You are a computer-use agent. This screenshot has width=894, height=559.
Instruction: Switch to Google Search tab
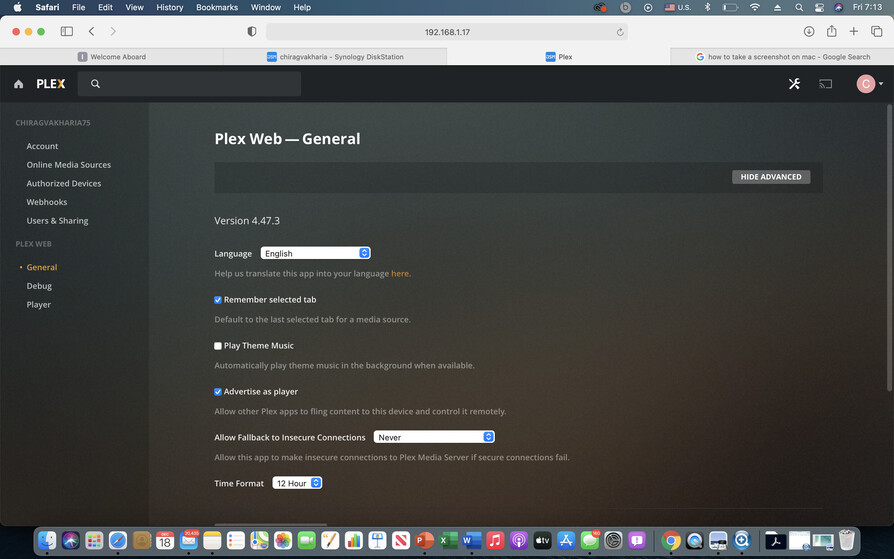click(x=782, y=56)
